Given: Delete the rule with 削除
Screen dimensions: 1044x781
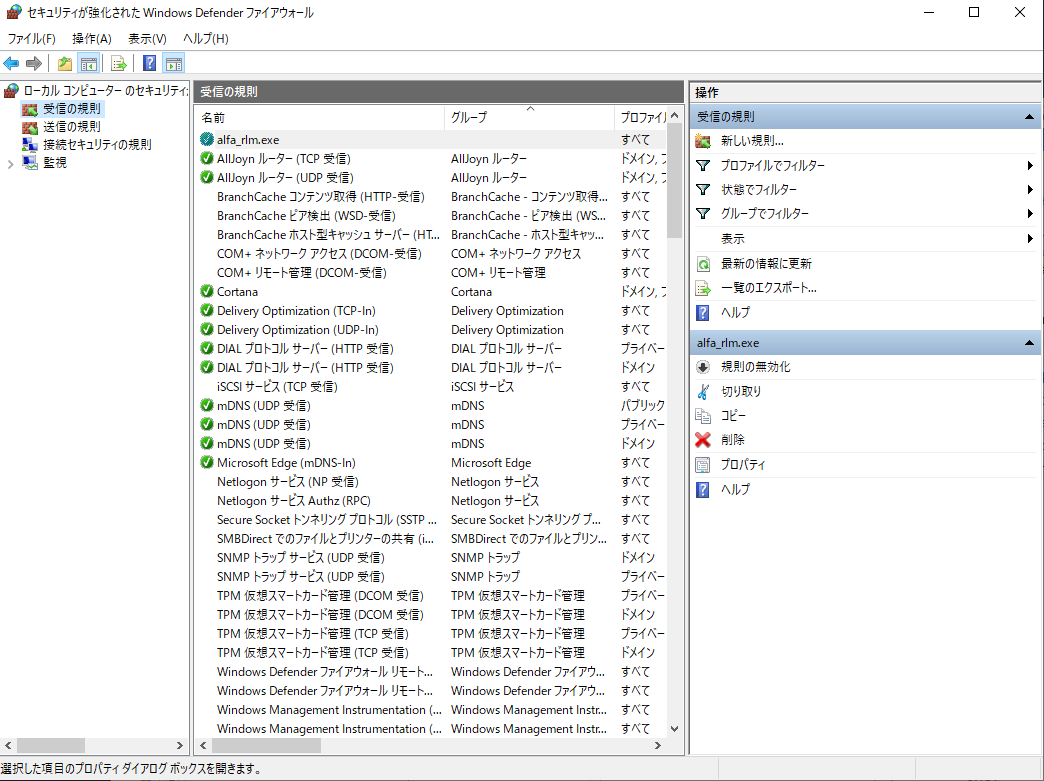Looking at the screenshot, I should coord(732,440).
